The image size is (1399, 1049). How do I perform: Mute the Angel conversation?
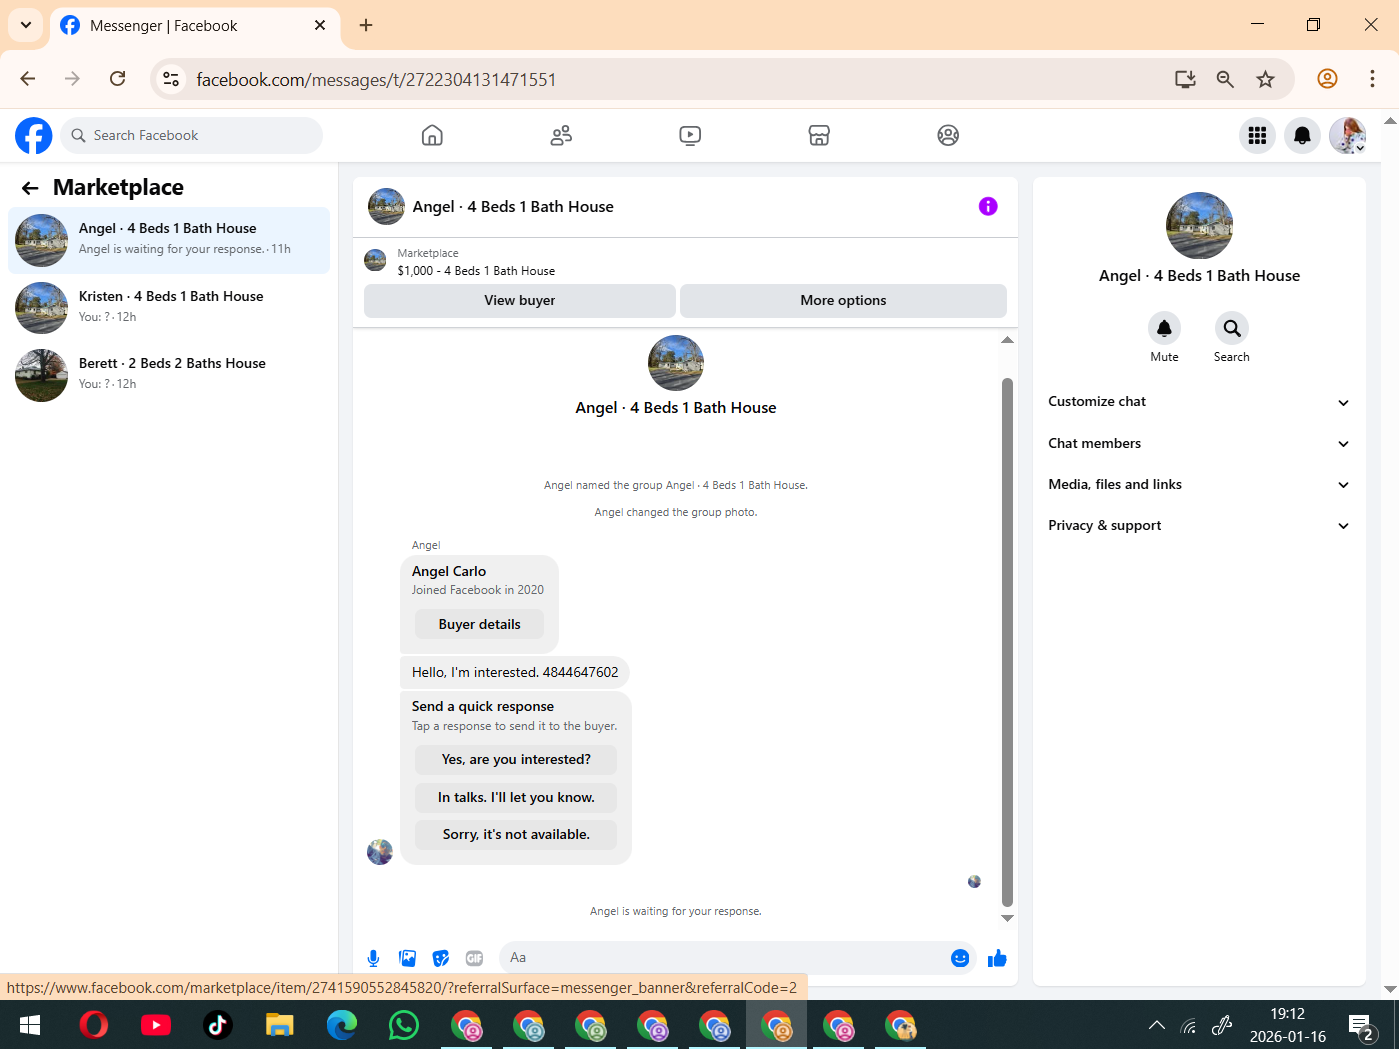tap(1164, 328)
